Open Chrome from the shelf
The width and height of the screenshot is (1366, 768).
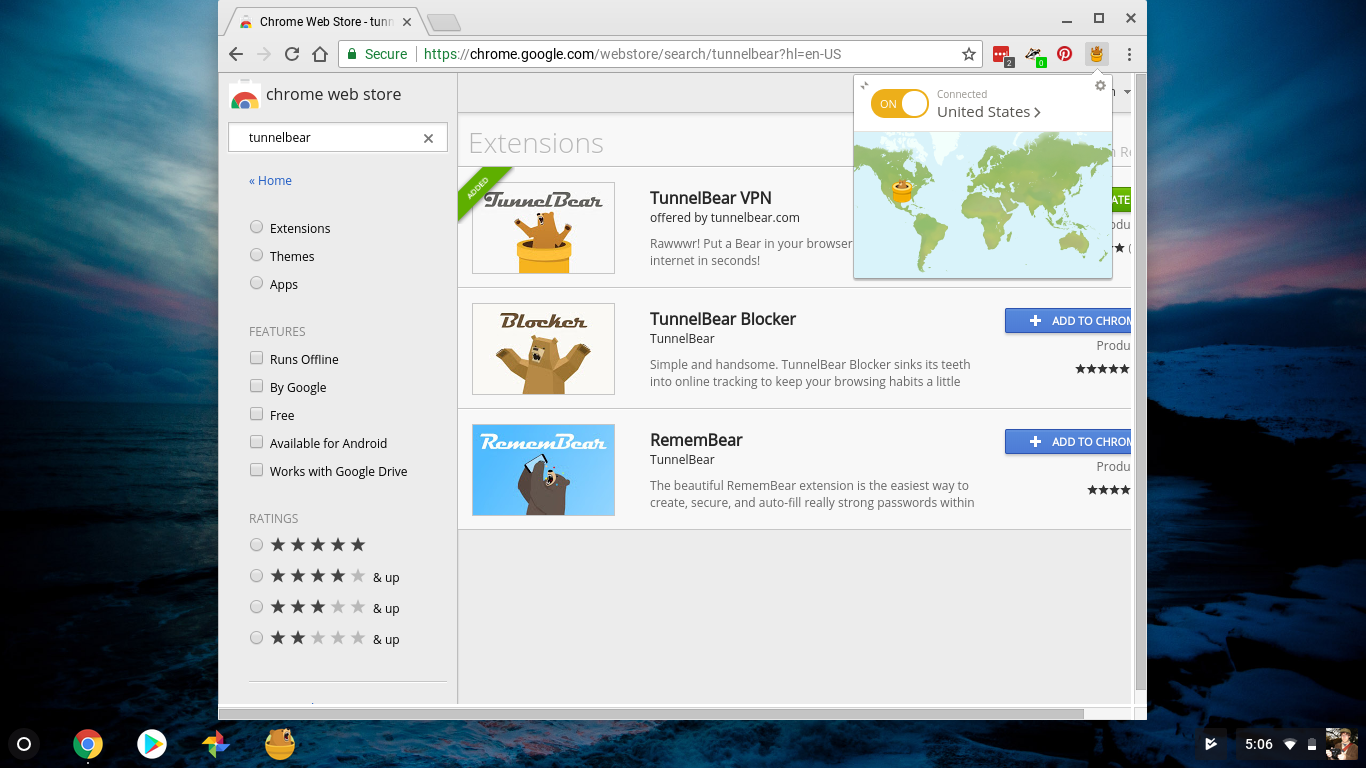(88, 744)
